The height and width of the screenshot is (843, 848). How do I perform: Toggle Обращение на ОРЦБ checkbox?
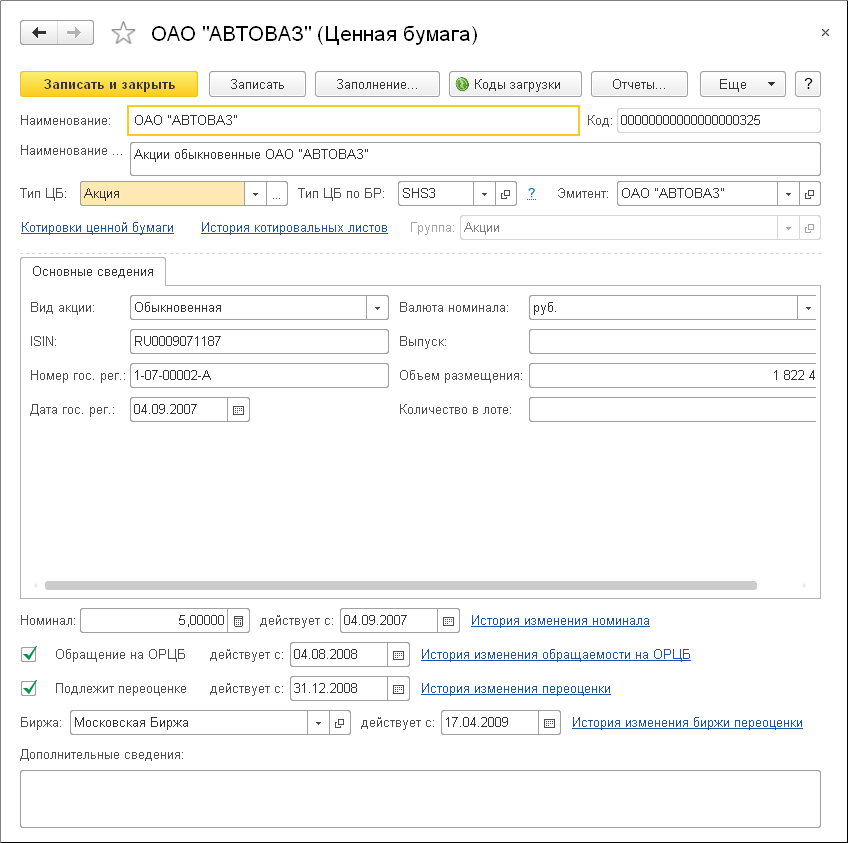click(29, 654)
